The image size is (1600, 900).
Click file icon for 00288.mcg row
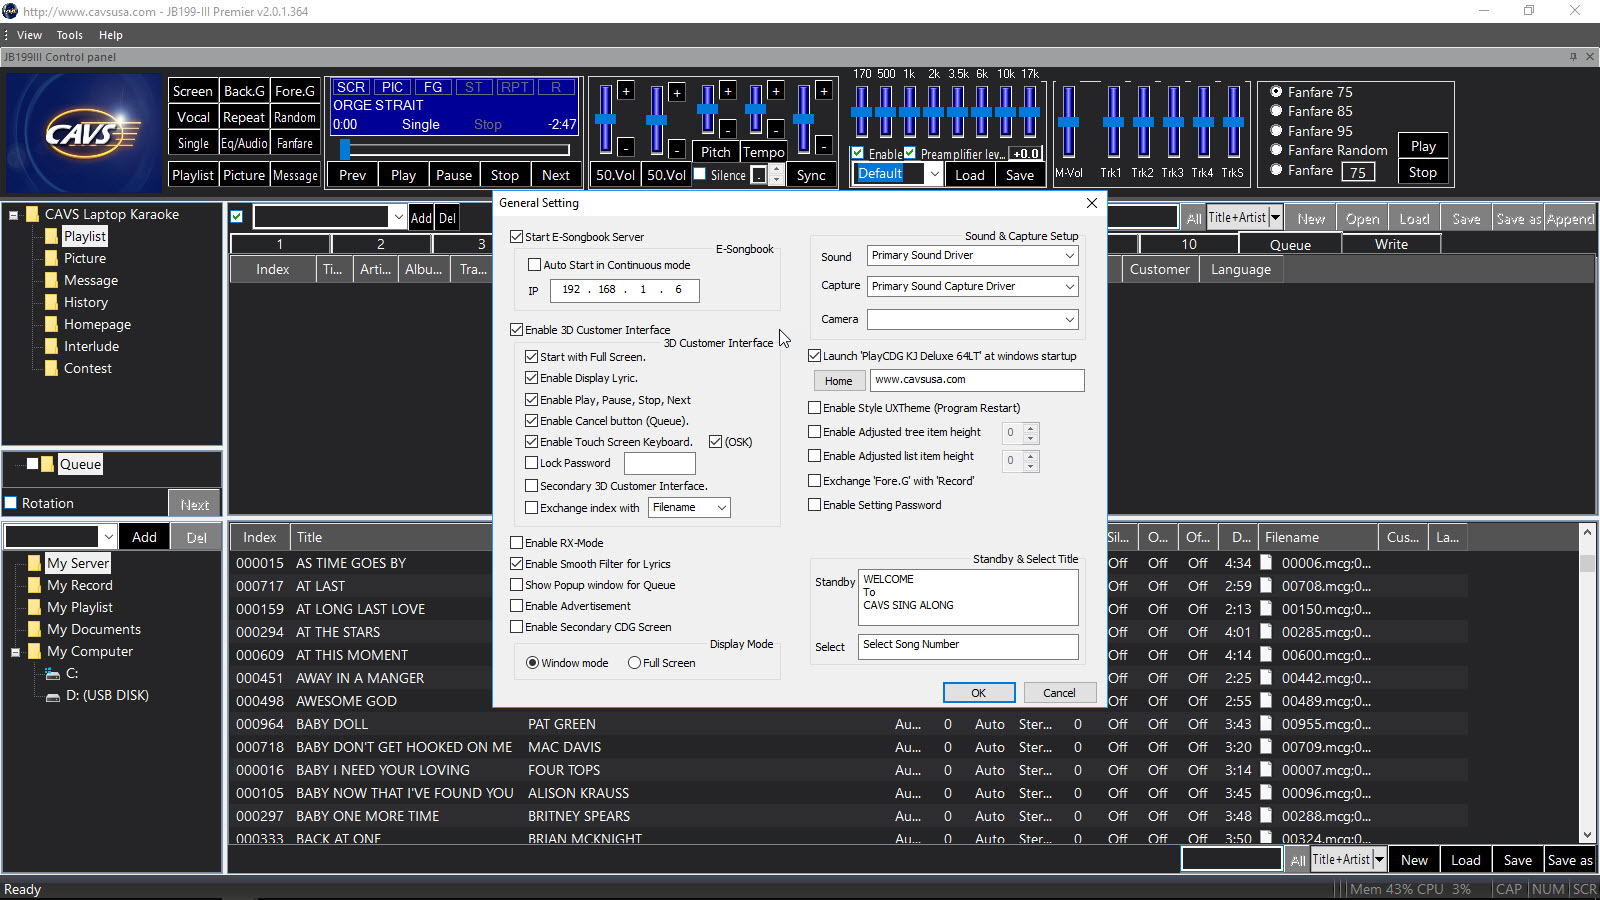[x=1266, y=815]
